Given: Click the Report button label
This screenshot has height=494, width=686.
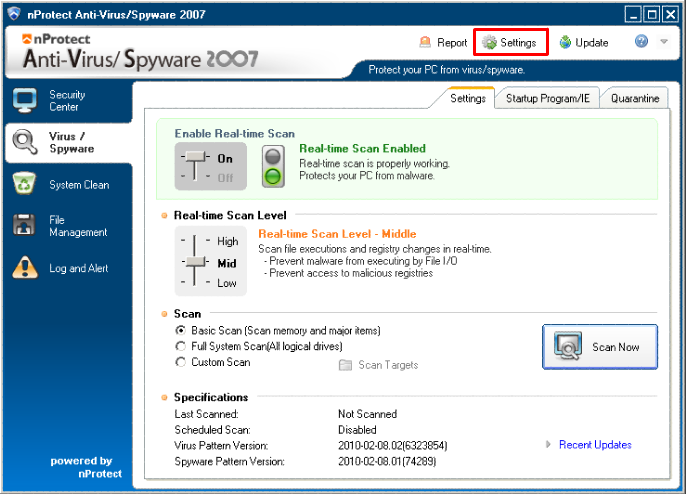Looking at the screenshot, I should click(x=452, y=42).
